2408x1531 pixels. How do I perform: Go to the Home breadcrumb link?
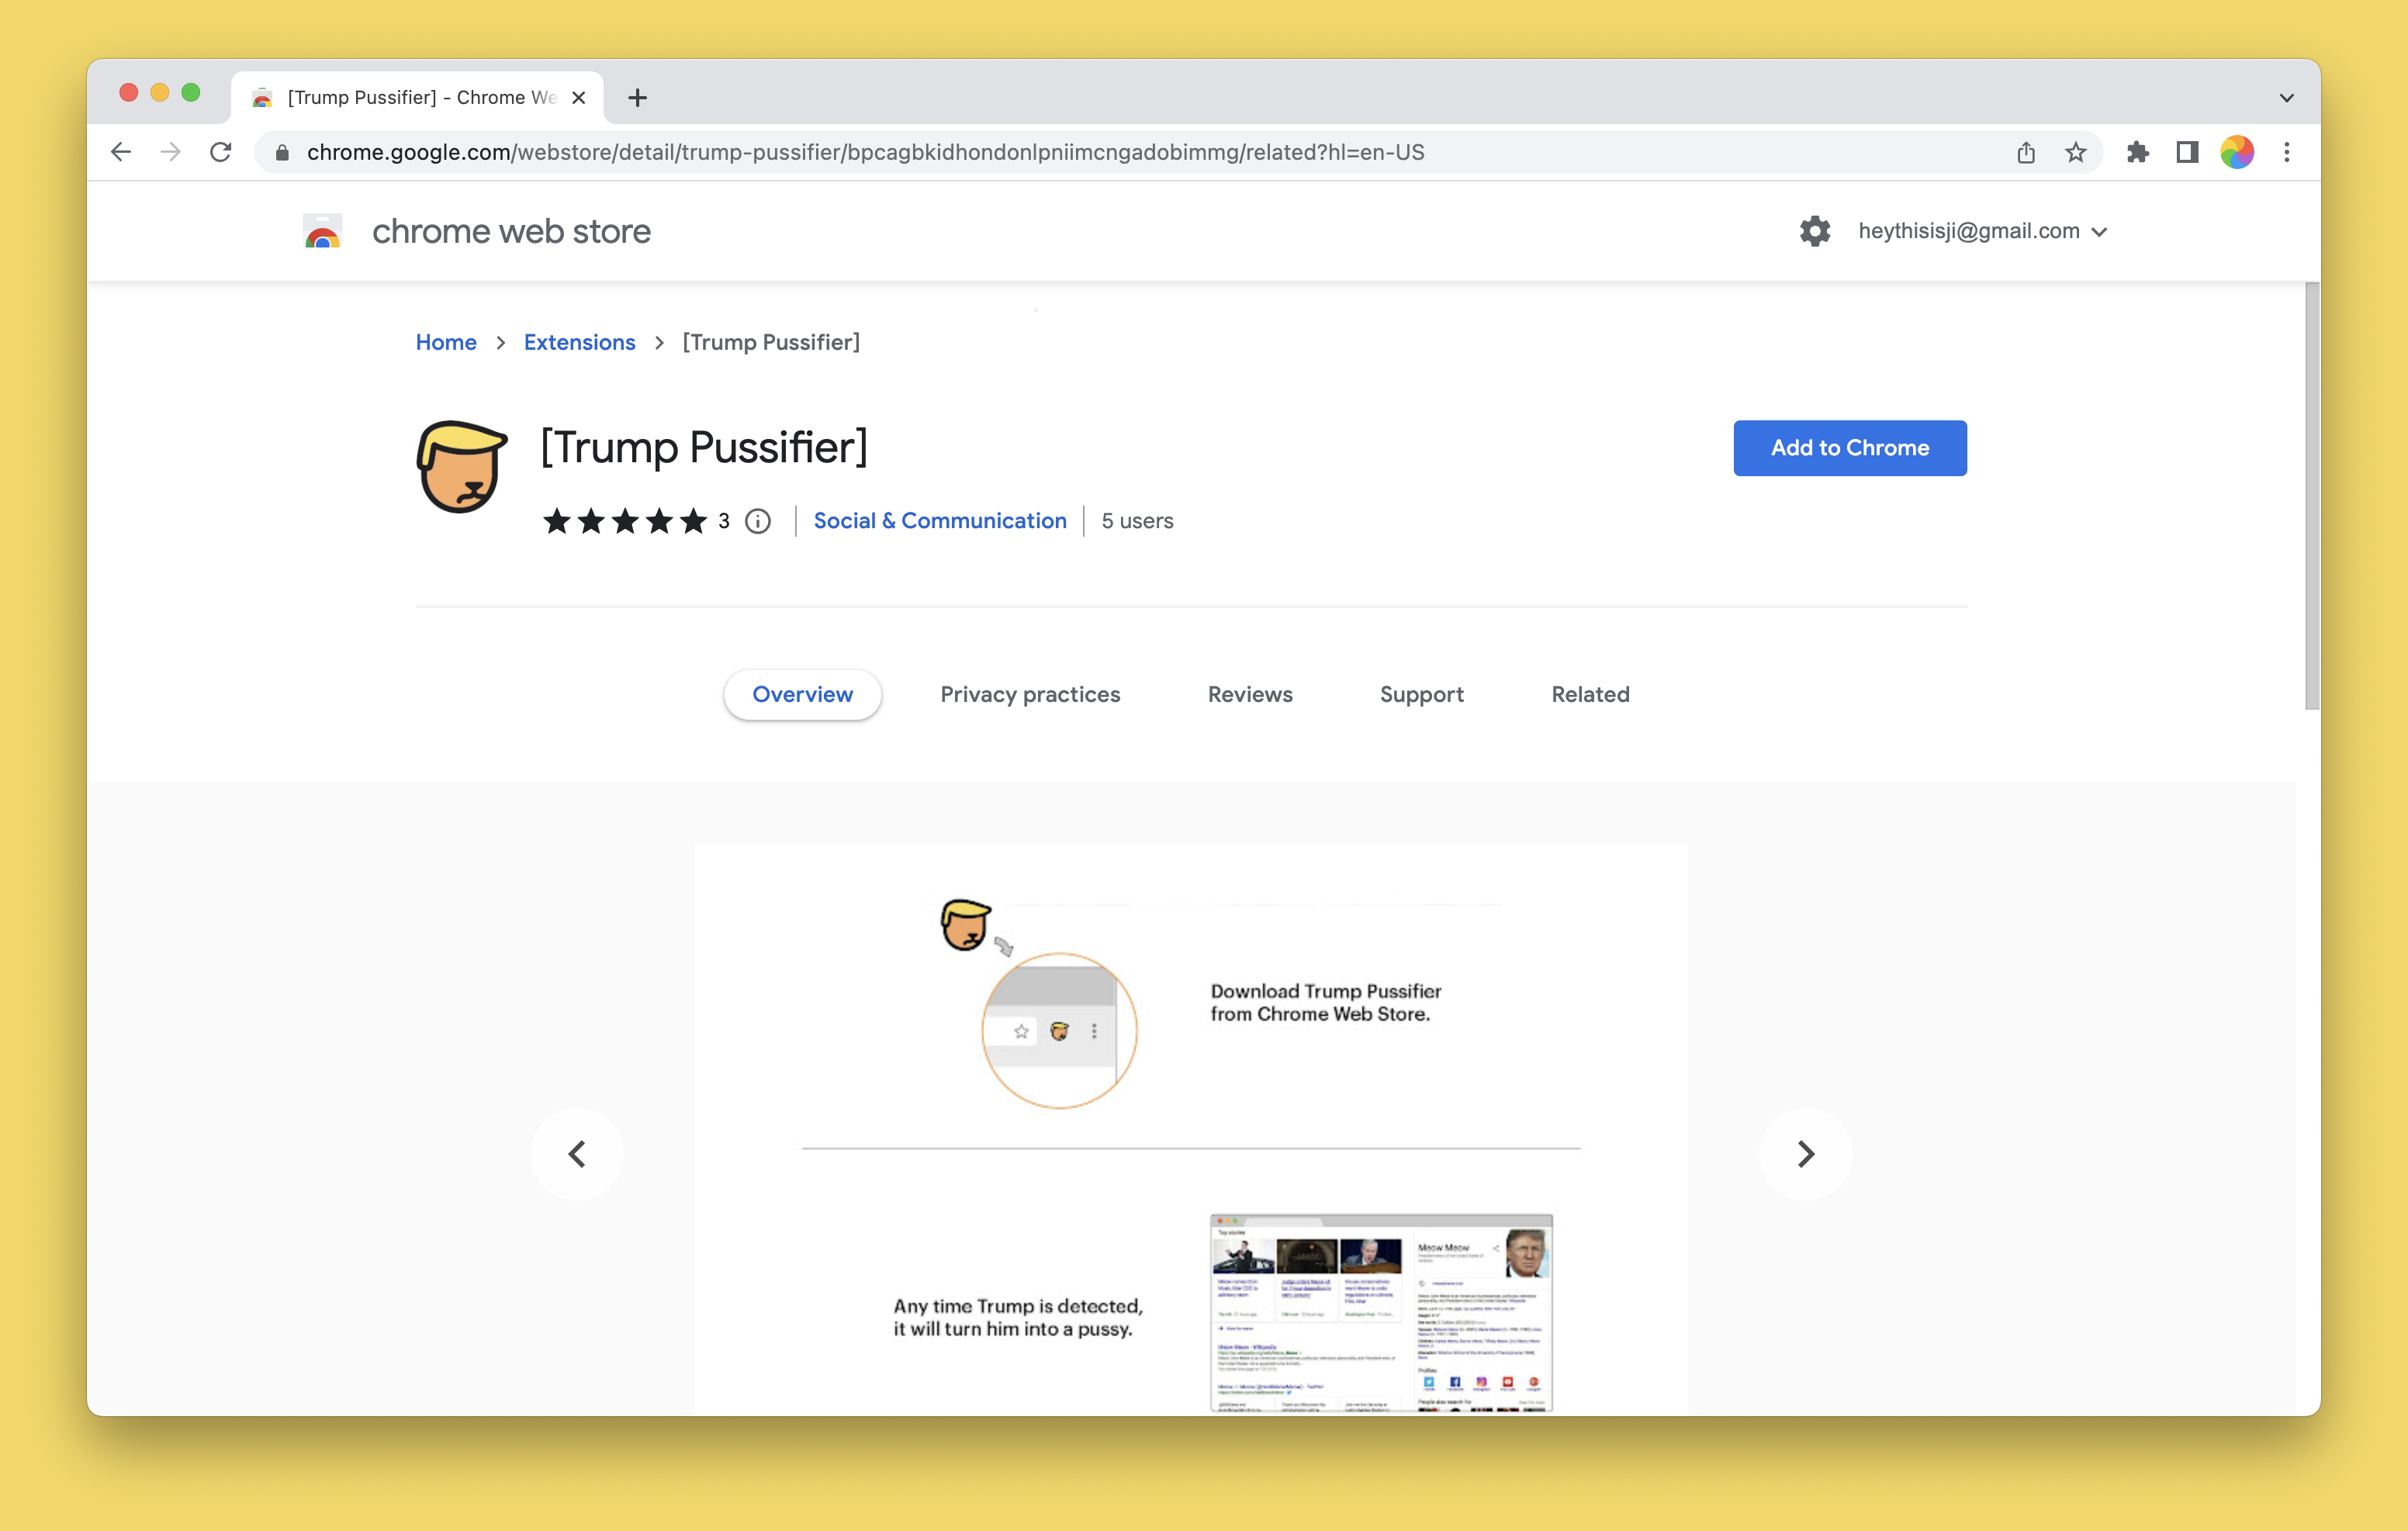coord(446,342)
